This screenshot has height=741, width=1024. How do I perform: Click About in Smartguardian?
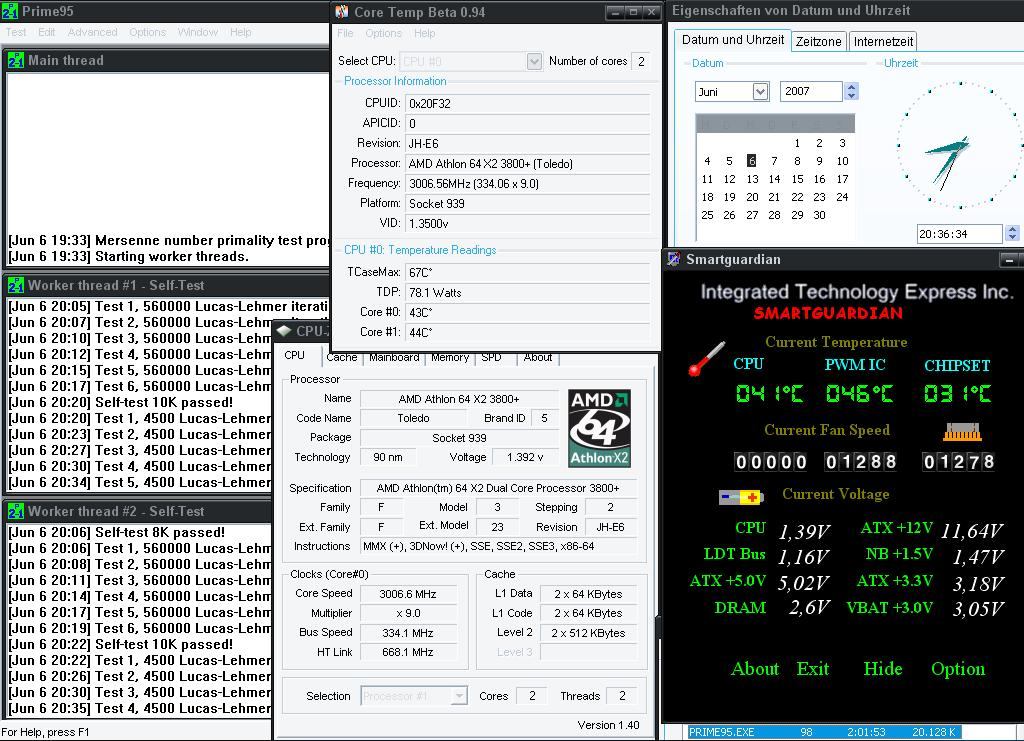pyautogui.click(x=755, y=669)
